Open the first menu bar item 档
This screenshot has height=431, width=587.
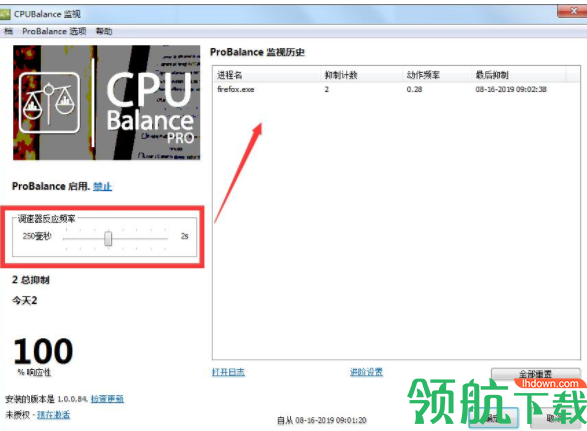coord(8,31)
